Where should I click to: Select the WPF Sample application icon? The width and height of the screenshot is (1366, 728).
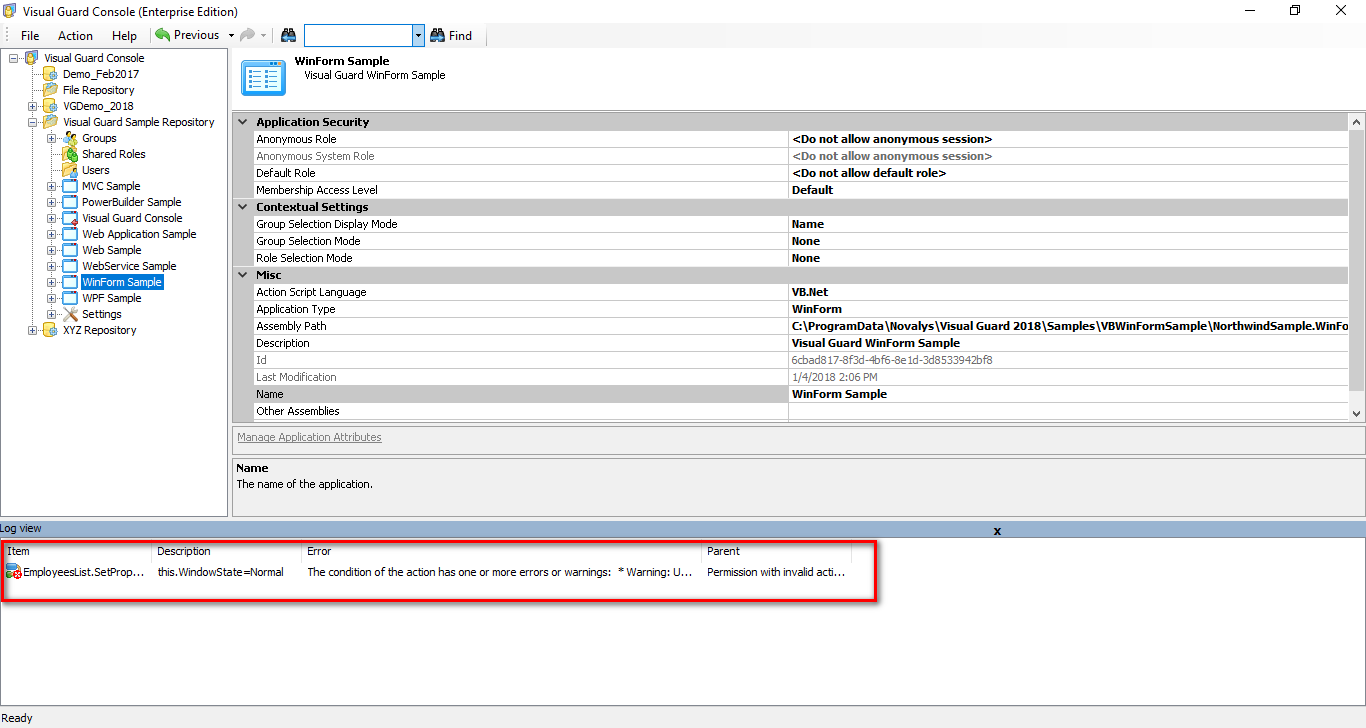(x=70, y=298)
